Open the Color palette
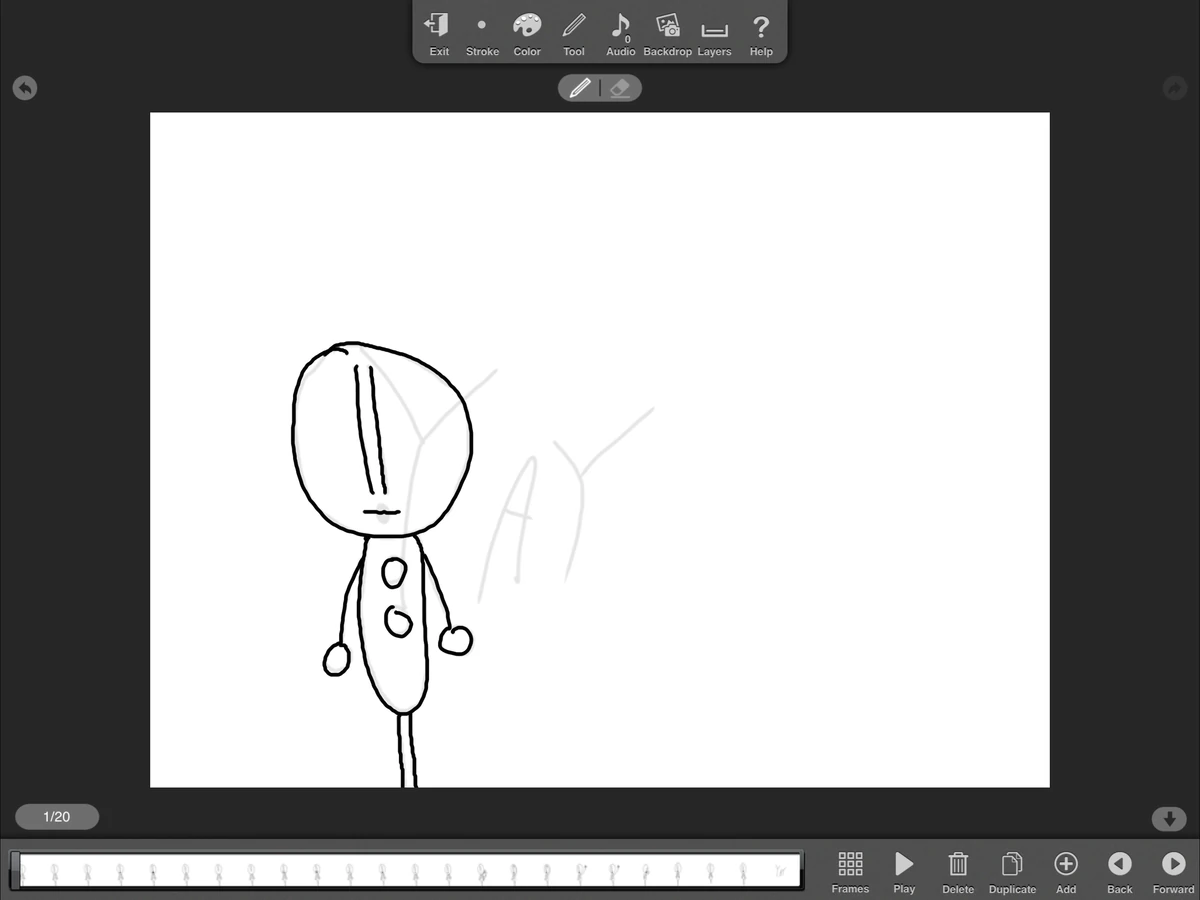 (x=527, y=32)
